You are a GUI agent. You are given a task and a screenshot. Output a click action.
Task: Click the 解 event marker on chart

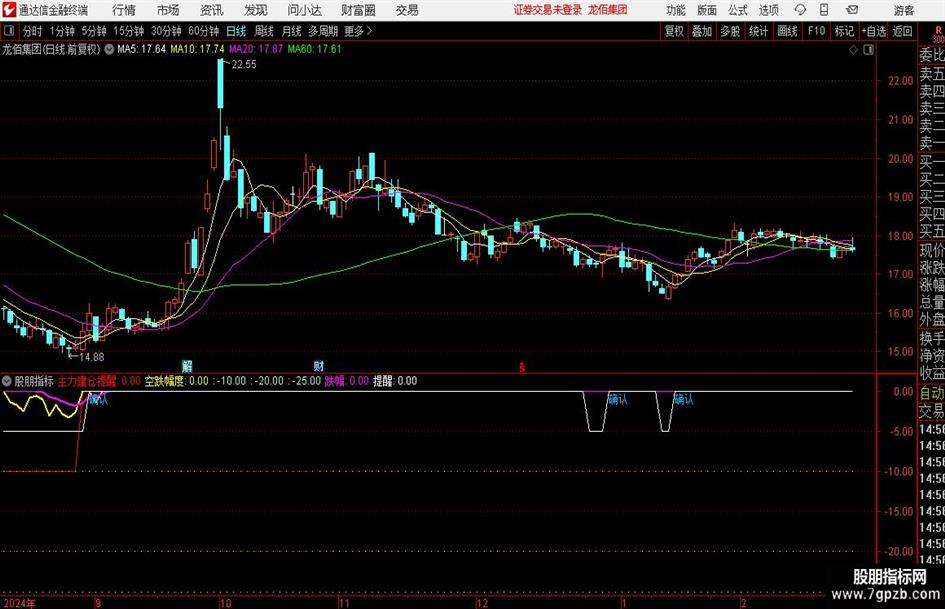pyautogui.click(x=187, y=366)
